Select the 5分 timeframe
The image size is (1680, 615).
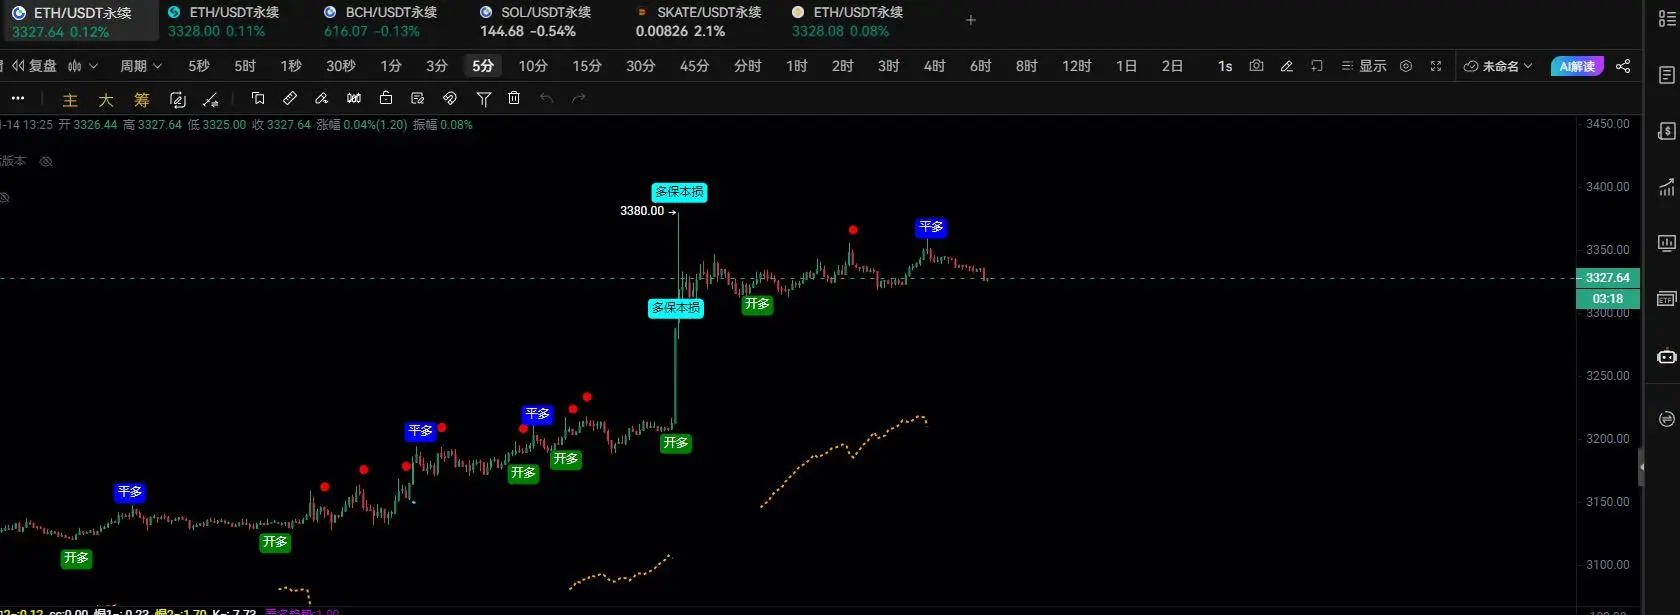(483, 66)
